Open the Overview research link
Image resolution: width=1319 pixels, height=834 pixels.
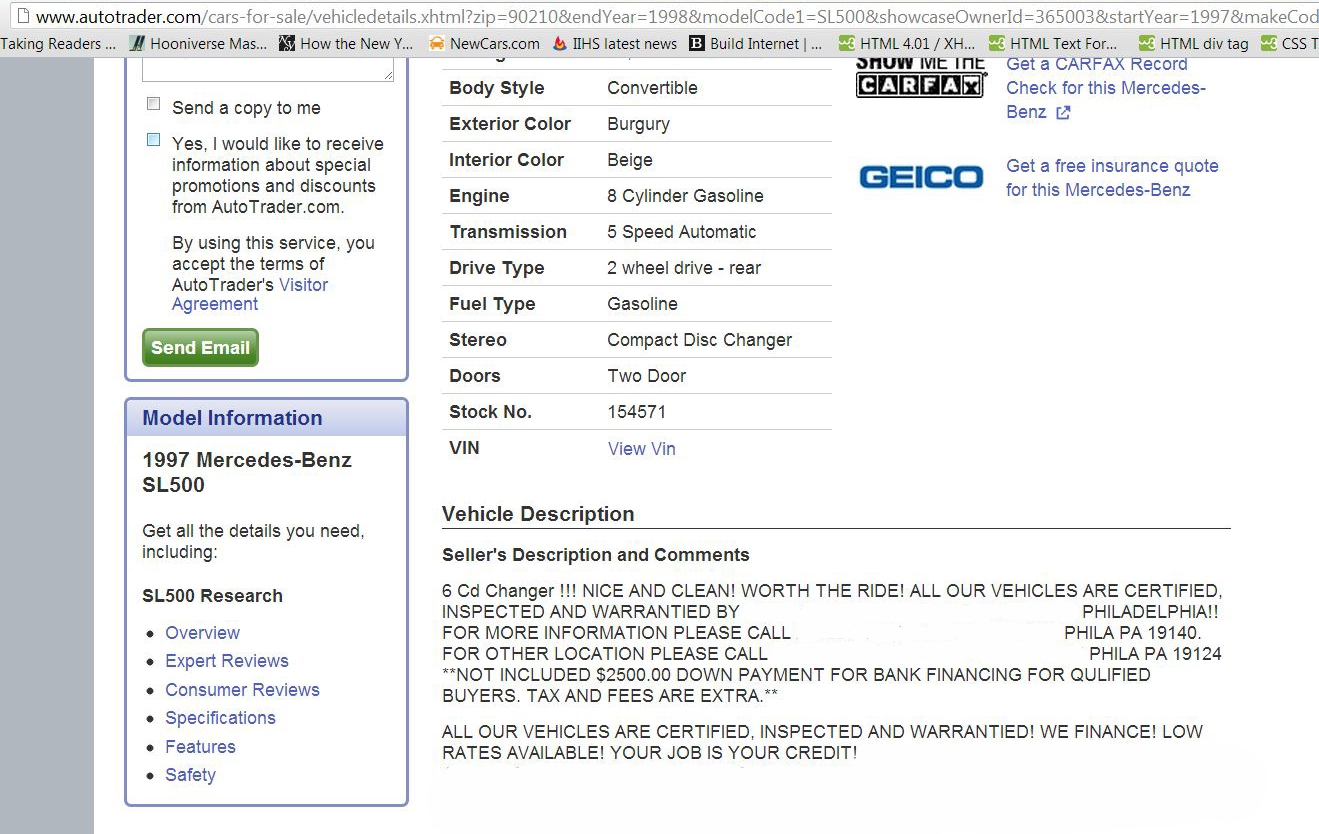pos(202,633)
